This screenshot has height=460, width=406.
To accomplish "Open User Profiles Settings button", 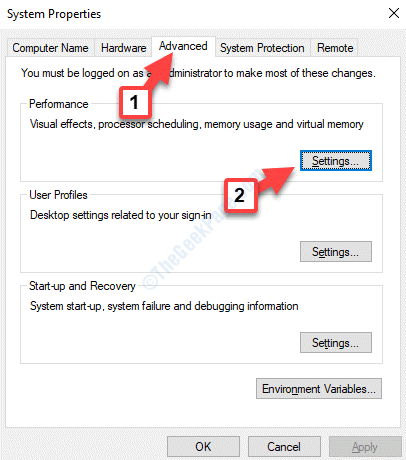I will (x=336, y=252).
